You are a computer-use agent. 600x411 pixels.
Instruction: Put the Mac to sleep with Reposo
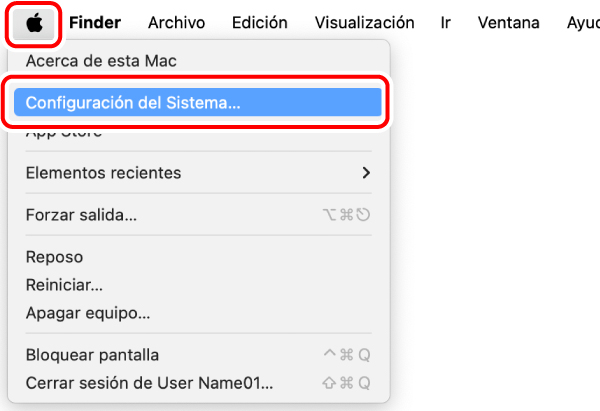click(54, 257)
